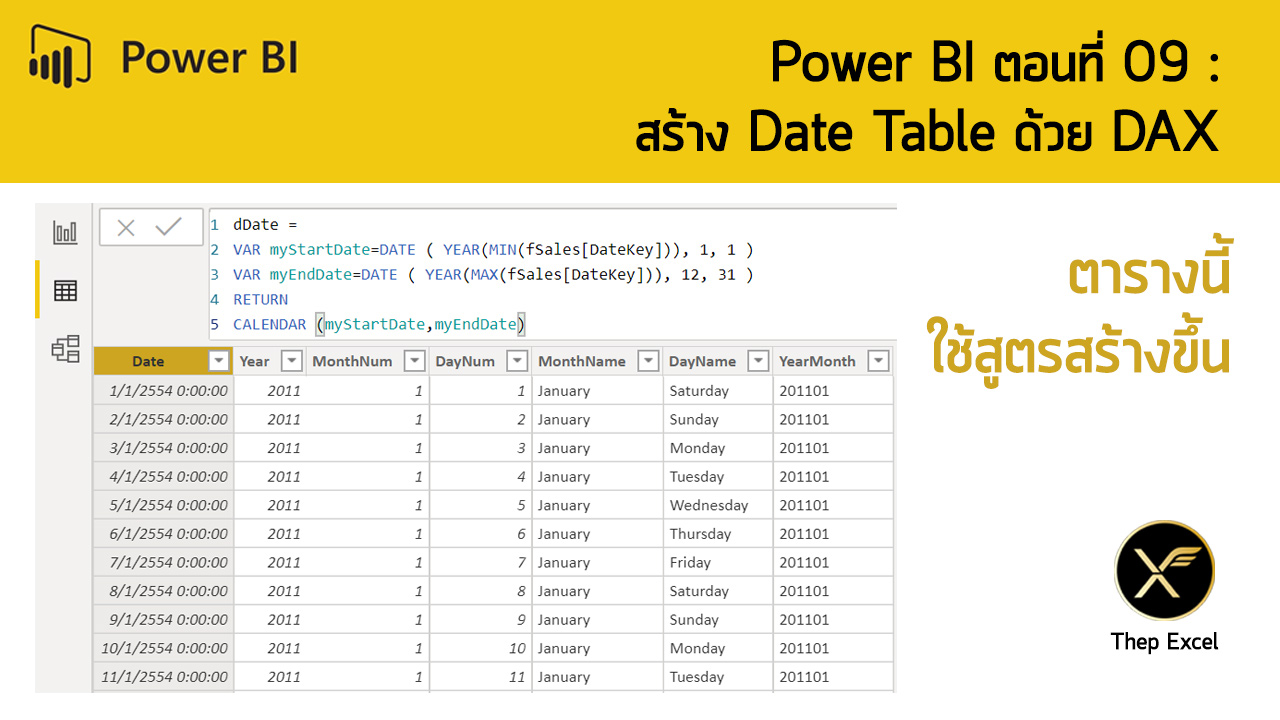Expand the Date column filter dropdown

pos(217,361)
